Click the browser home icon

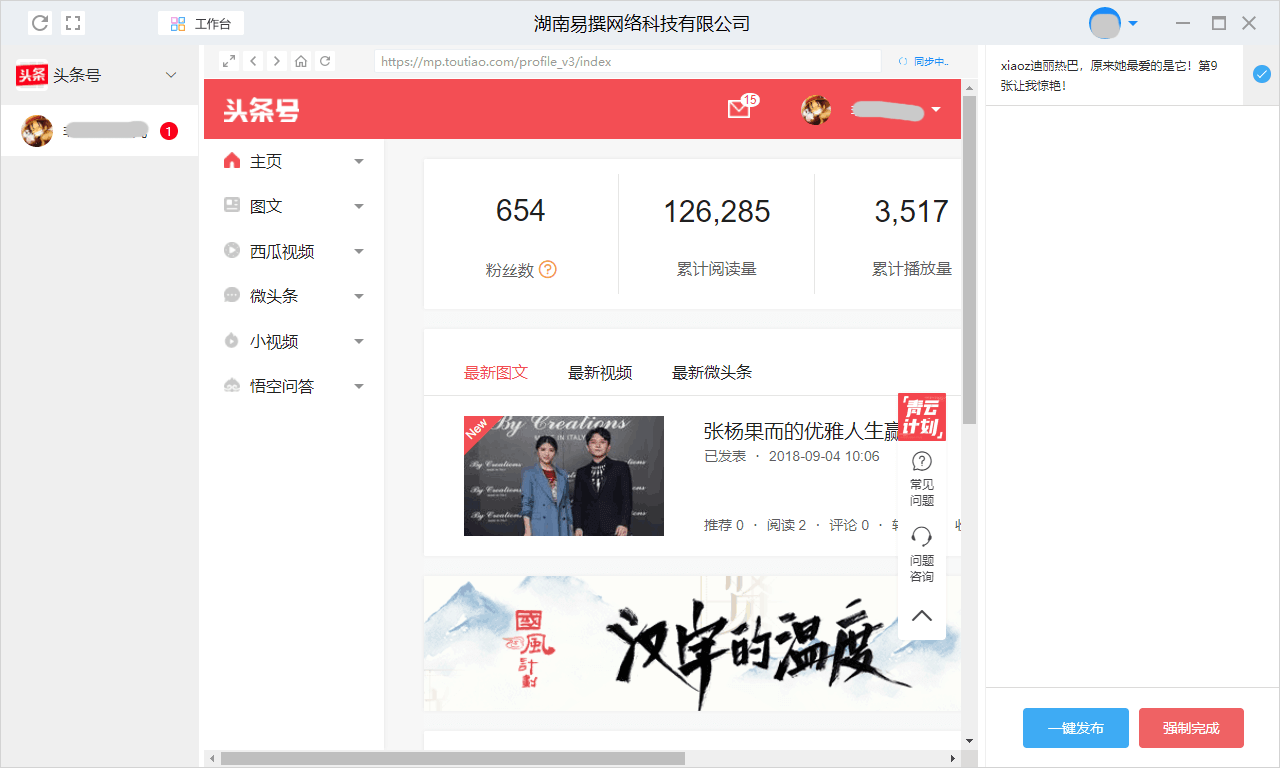point(301,61)
